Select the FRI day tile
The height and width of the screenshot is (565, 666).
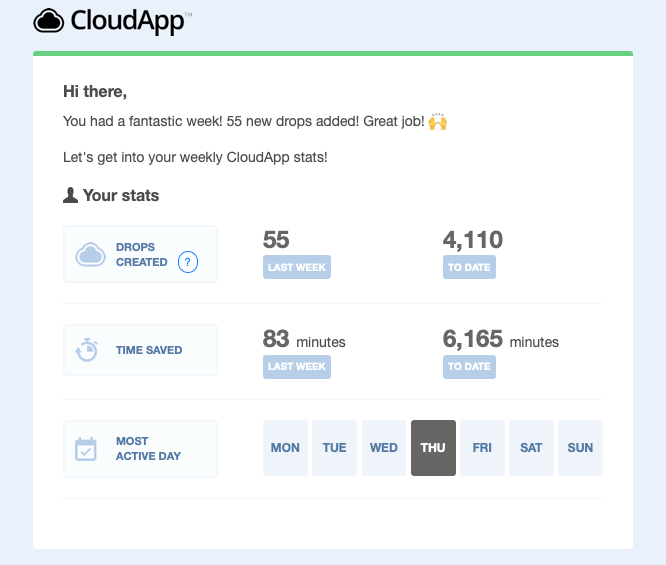(x=483, y=448)
